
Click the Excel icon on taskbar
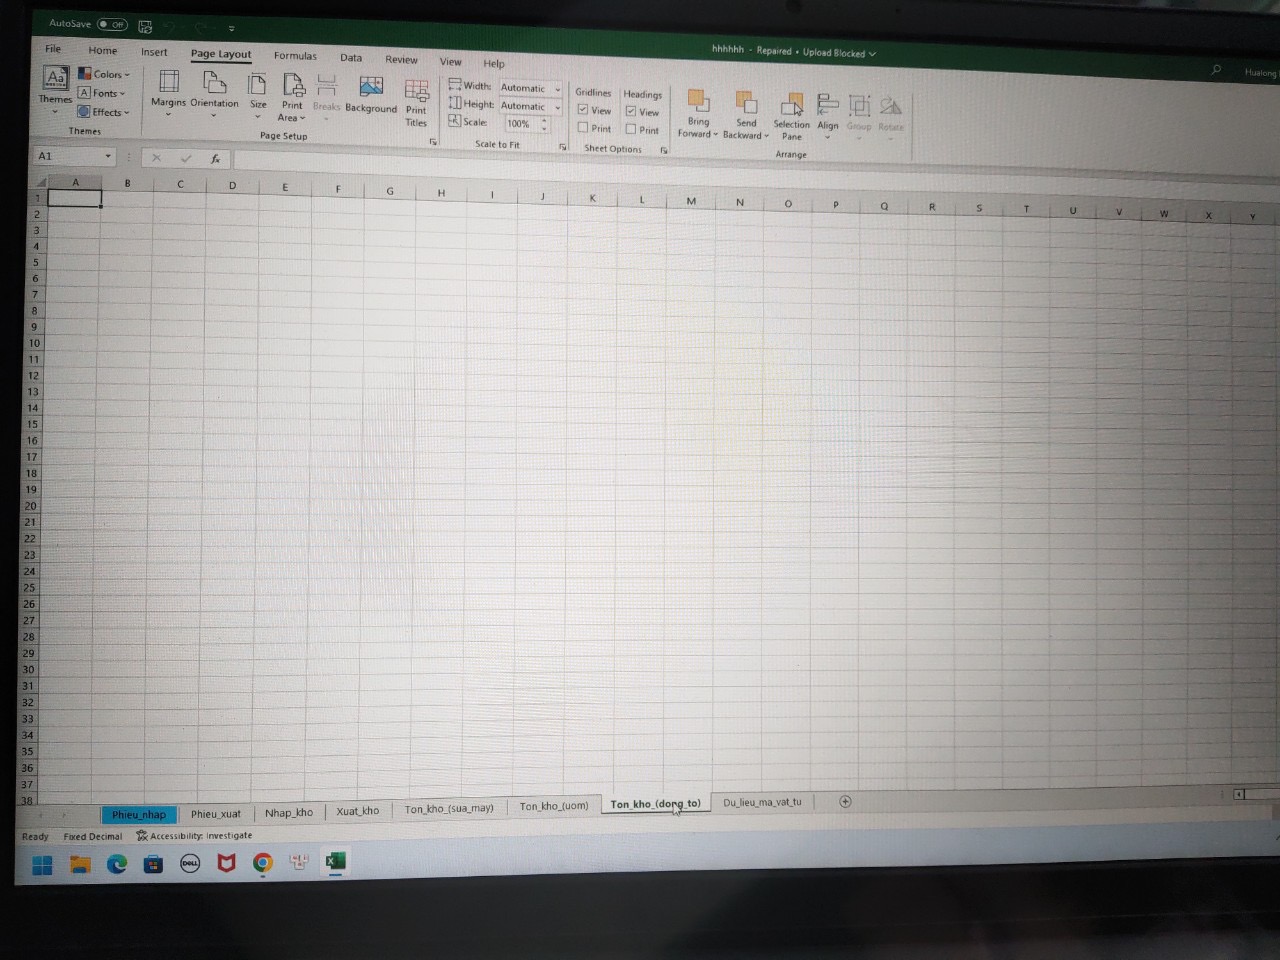pyautogui.click(x=335, y=861)
